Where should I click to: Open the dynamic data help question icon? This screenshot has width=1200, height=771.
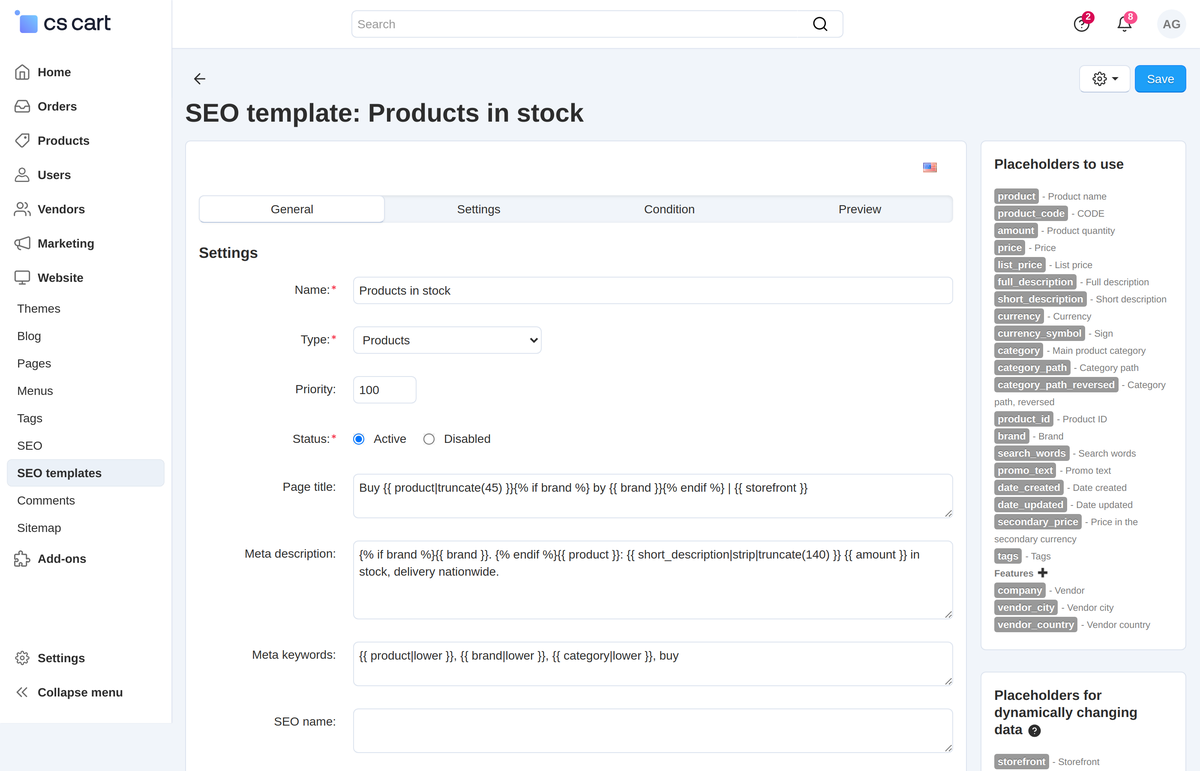click(1034, 731)
